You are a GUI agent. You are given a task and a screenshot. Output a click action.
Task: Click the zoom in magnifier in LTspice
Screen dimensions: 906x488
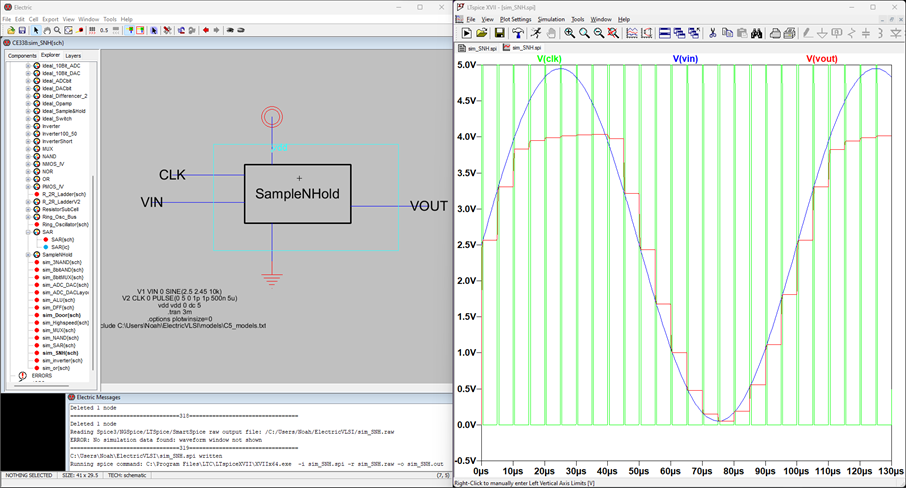pos(570,33)
